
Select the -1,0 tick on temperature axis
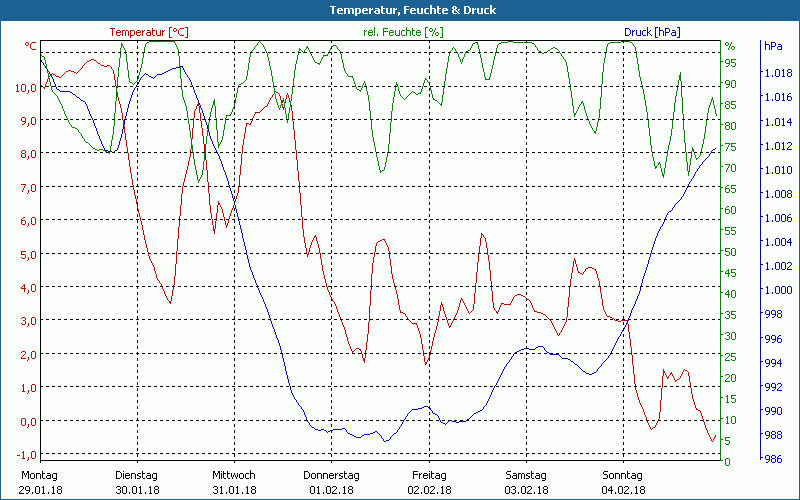point(26,454)
